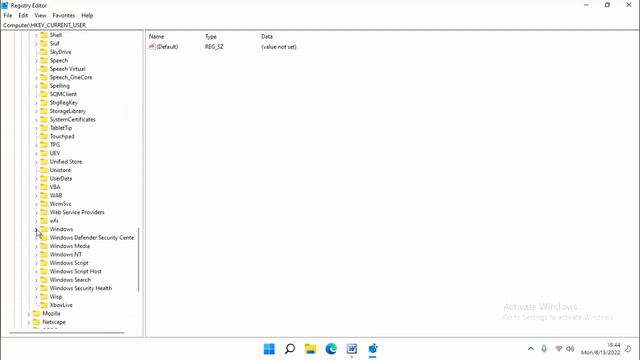Screen dimensions: 640x360
Task: Select the WAB folder icon
Action: [x=44, y=195]
